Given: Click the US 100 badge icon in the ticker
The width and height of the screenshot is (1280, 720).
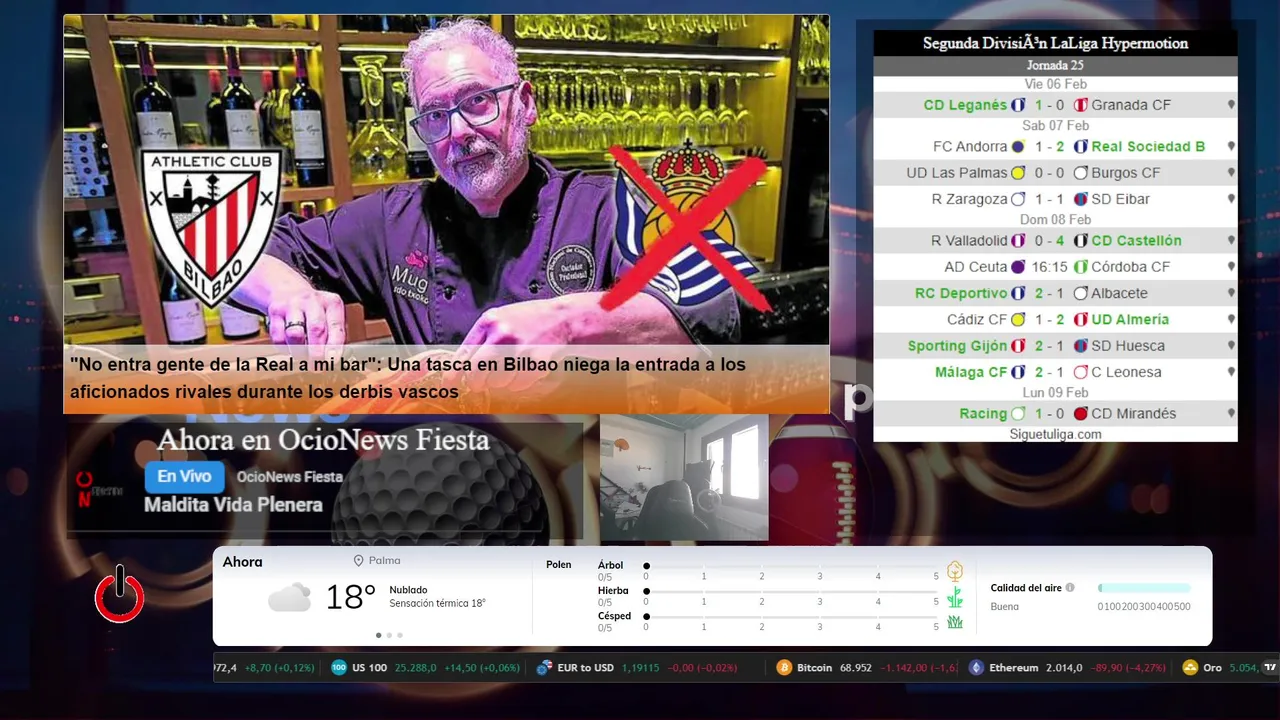Looking at the screenshot, I should pos(339,668).
